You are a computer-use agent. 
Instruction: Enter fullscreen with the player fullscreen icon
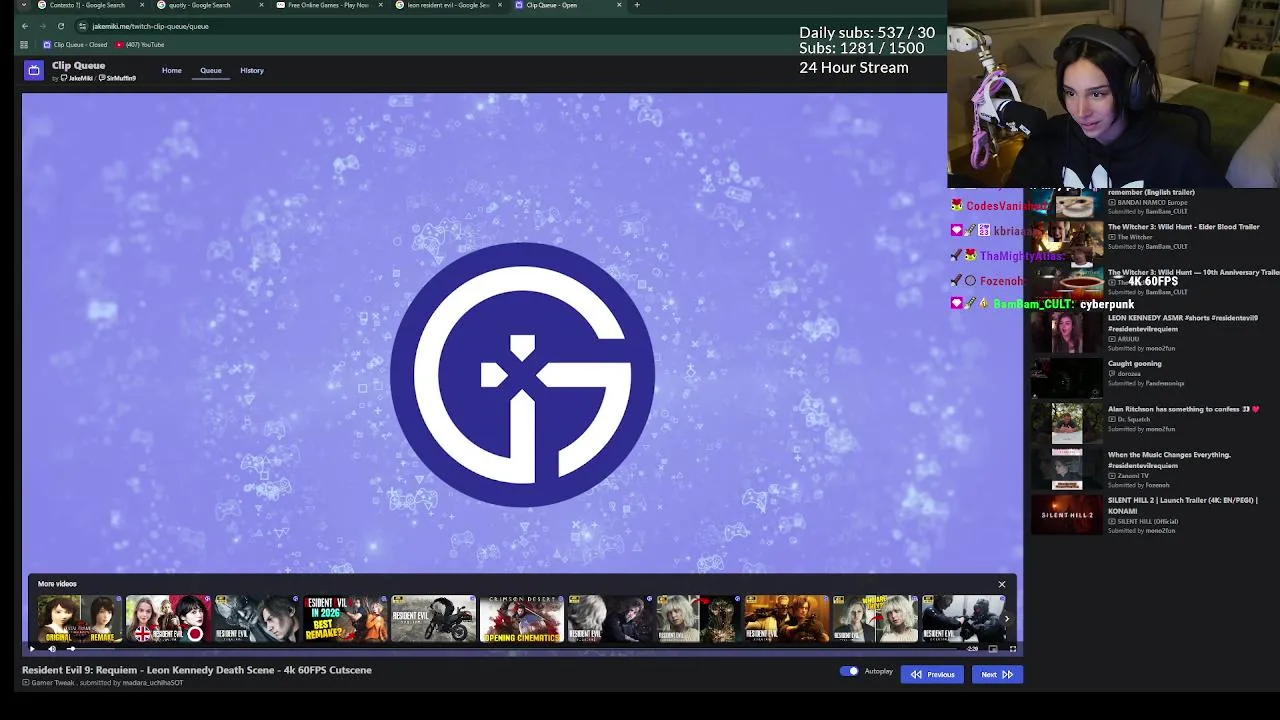tap(1012, 648)
